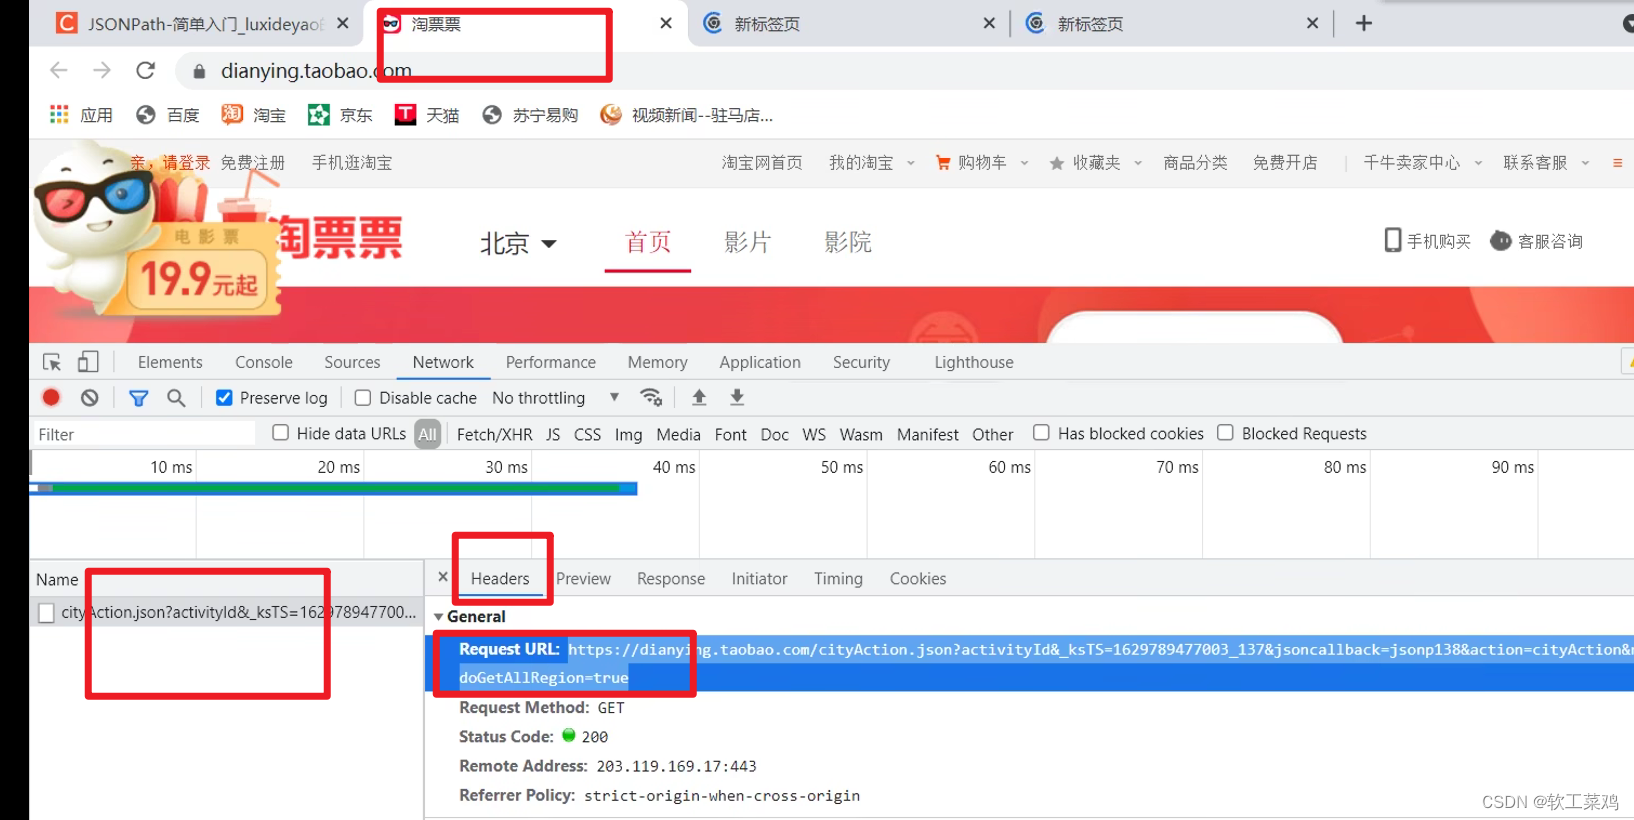Open the 苏宁易购 bookmark
Screen dimensions: 1634x820
[530, 115]
